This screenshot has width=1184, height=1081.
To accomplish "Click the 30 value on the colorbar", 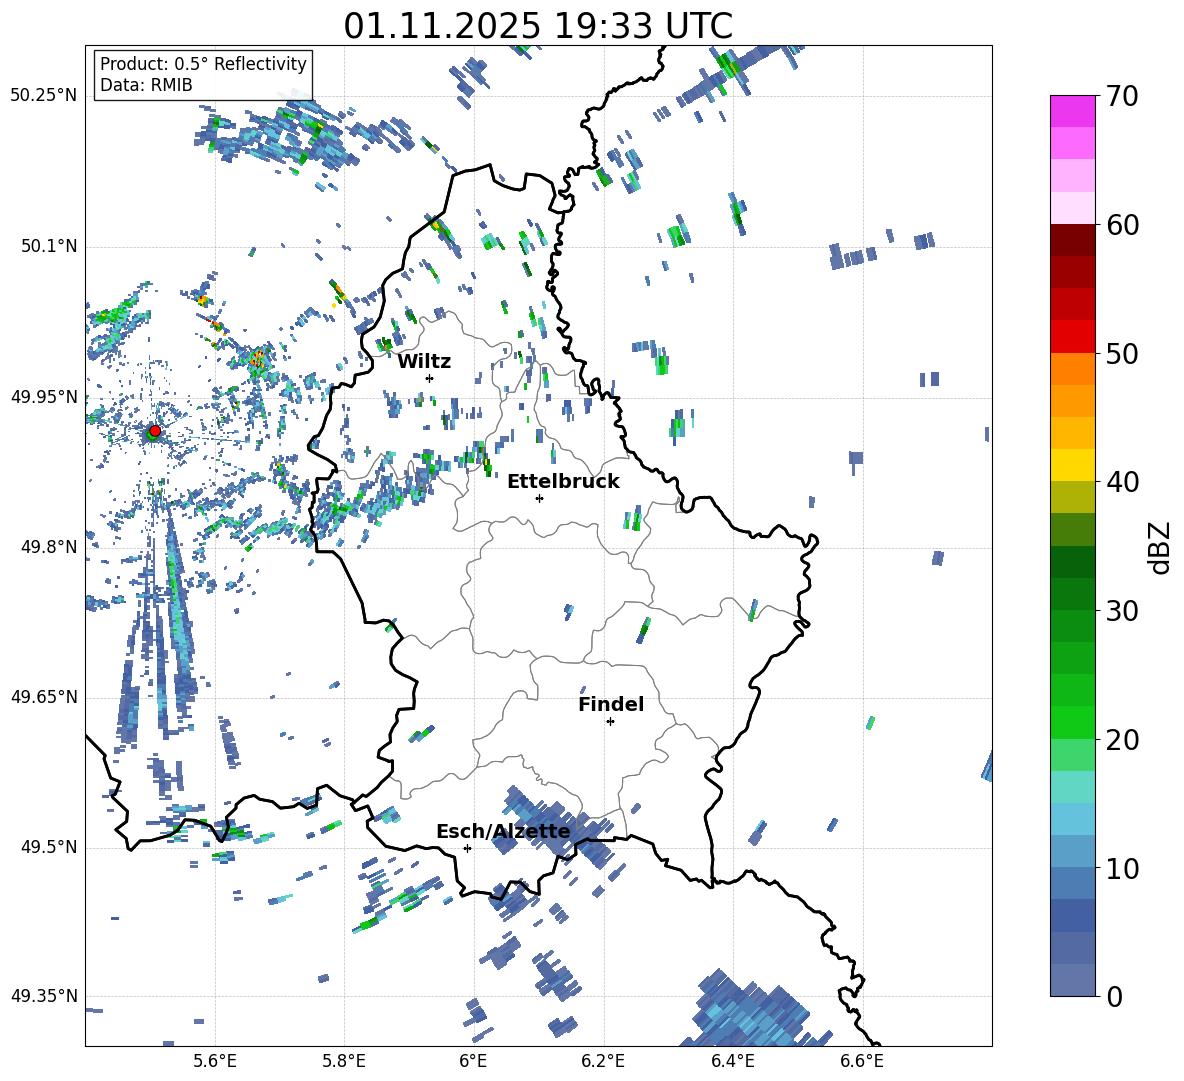I will pos(1122,611).
